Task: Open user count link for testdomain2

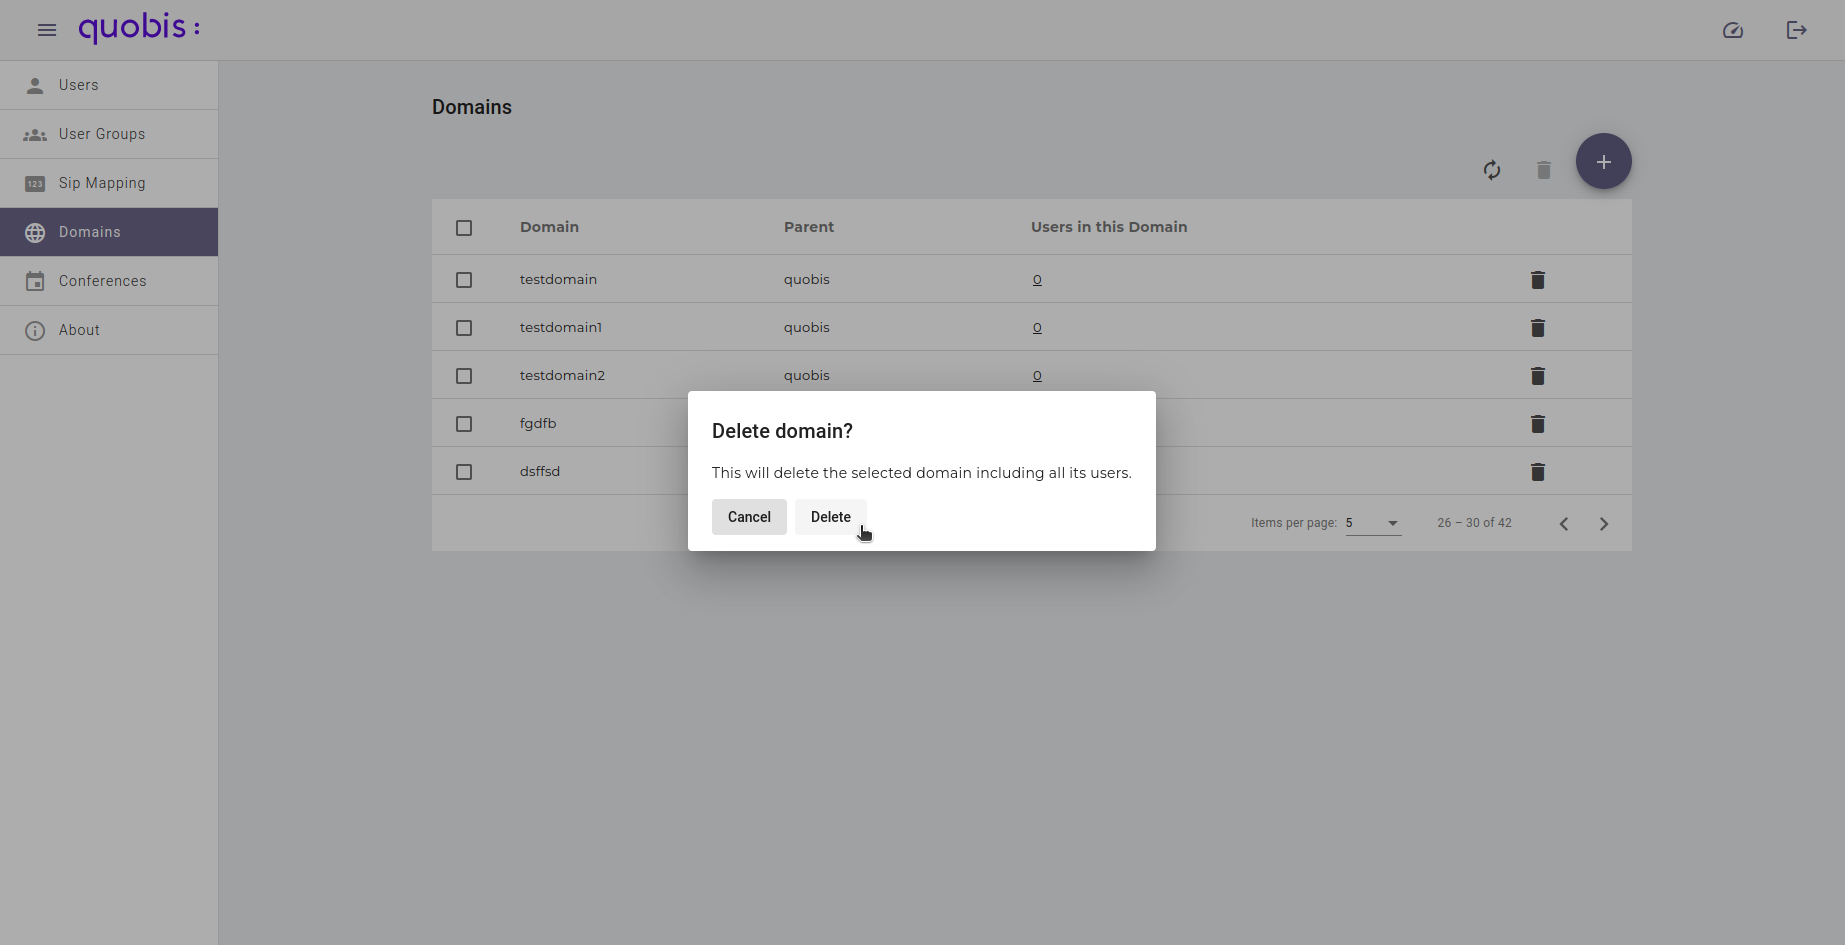Action: coord(1037,376)
